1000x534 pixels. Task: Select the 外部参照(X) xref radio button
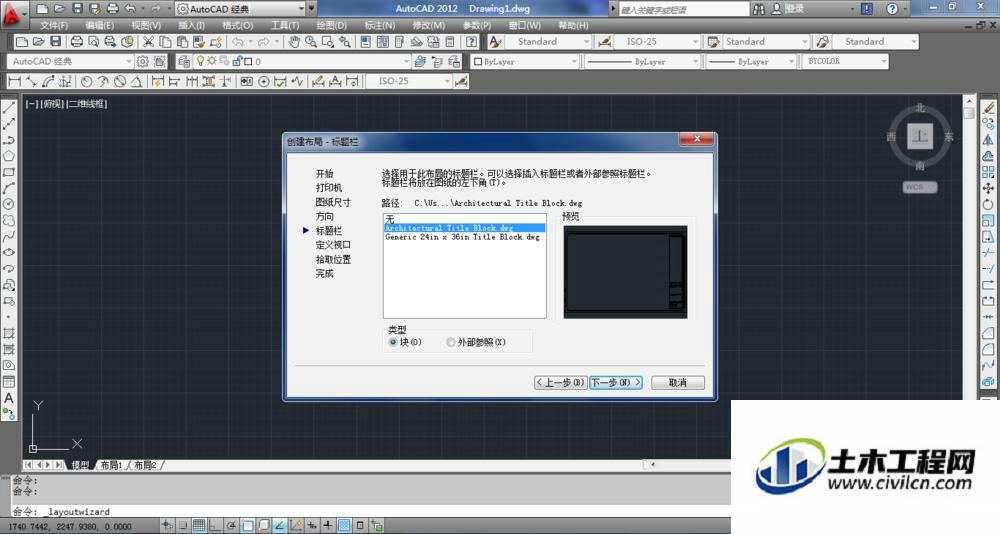pos(450,343)
